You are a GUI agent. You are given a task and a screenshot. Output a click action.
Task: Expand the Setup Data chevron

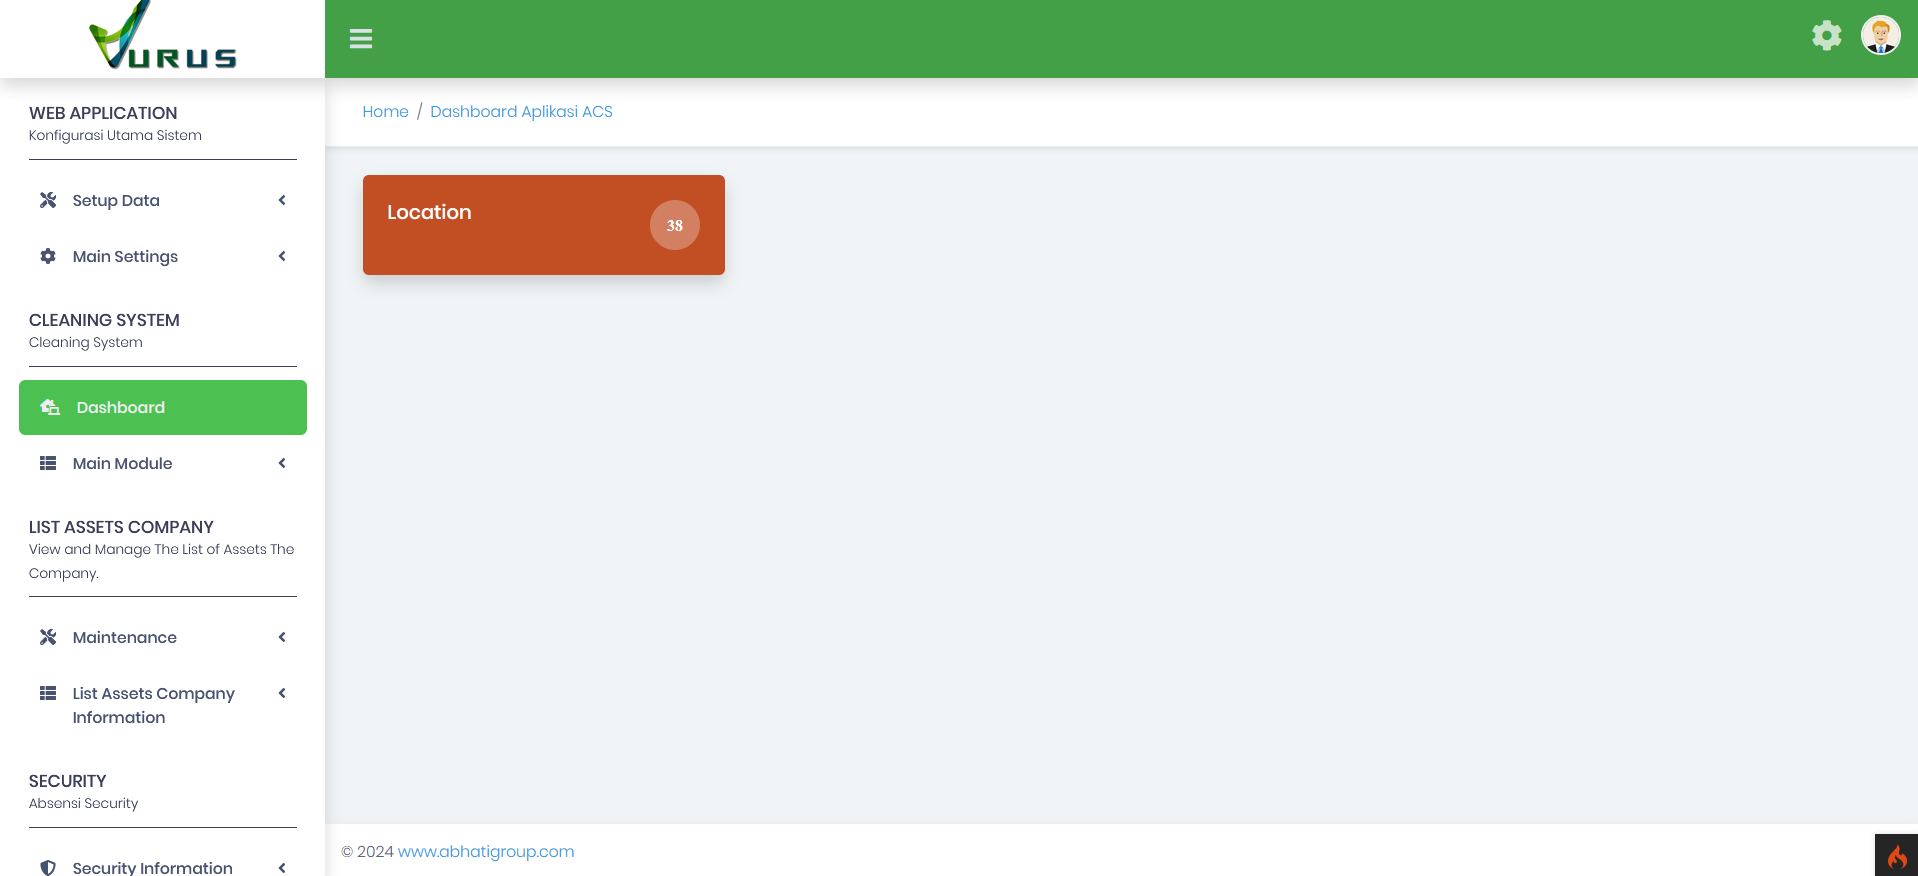282,200
